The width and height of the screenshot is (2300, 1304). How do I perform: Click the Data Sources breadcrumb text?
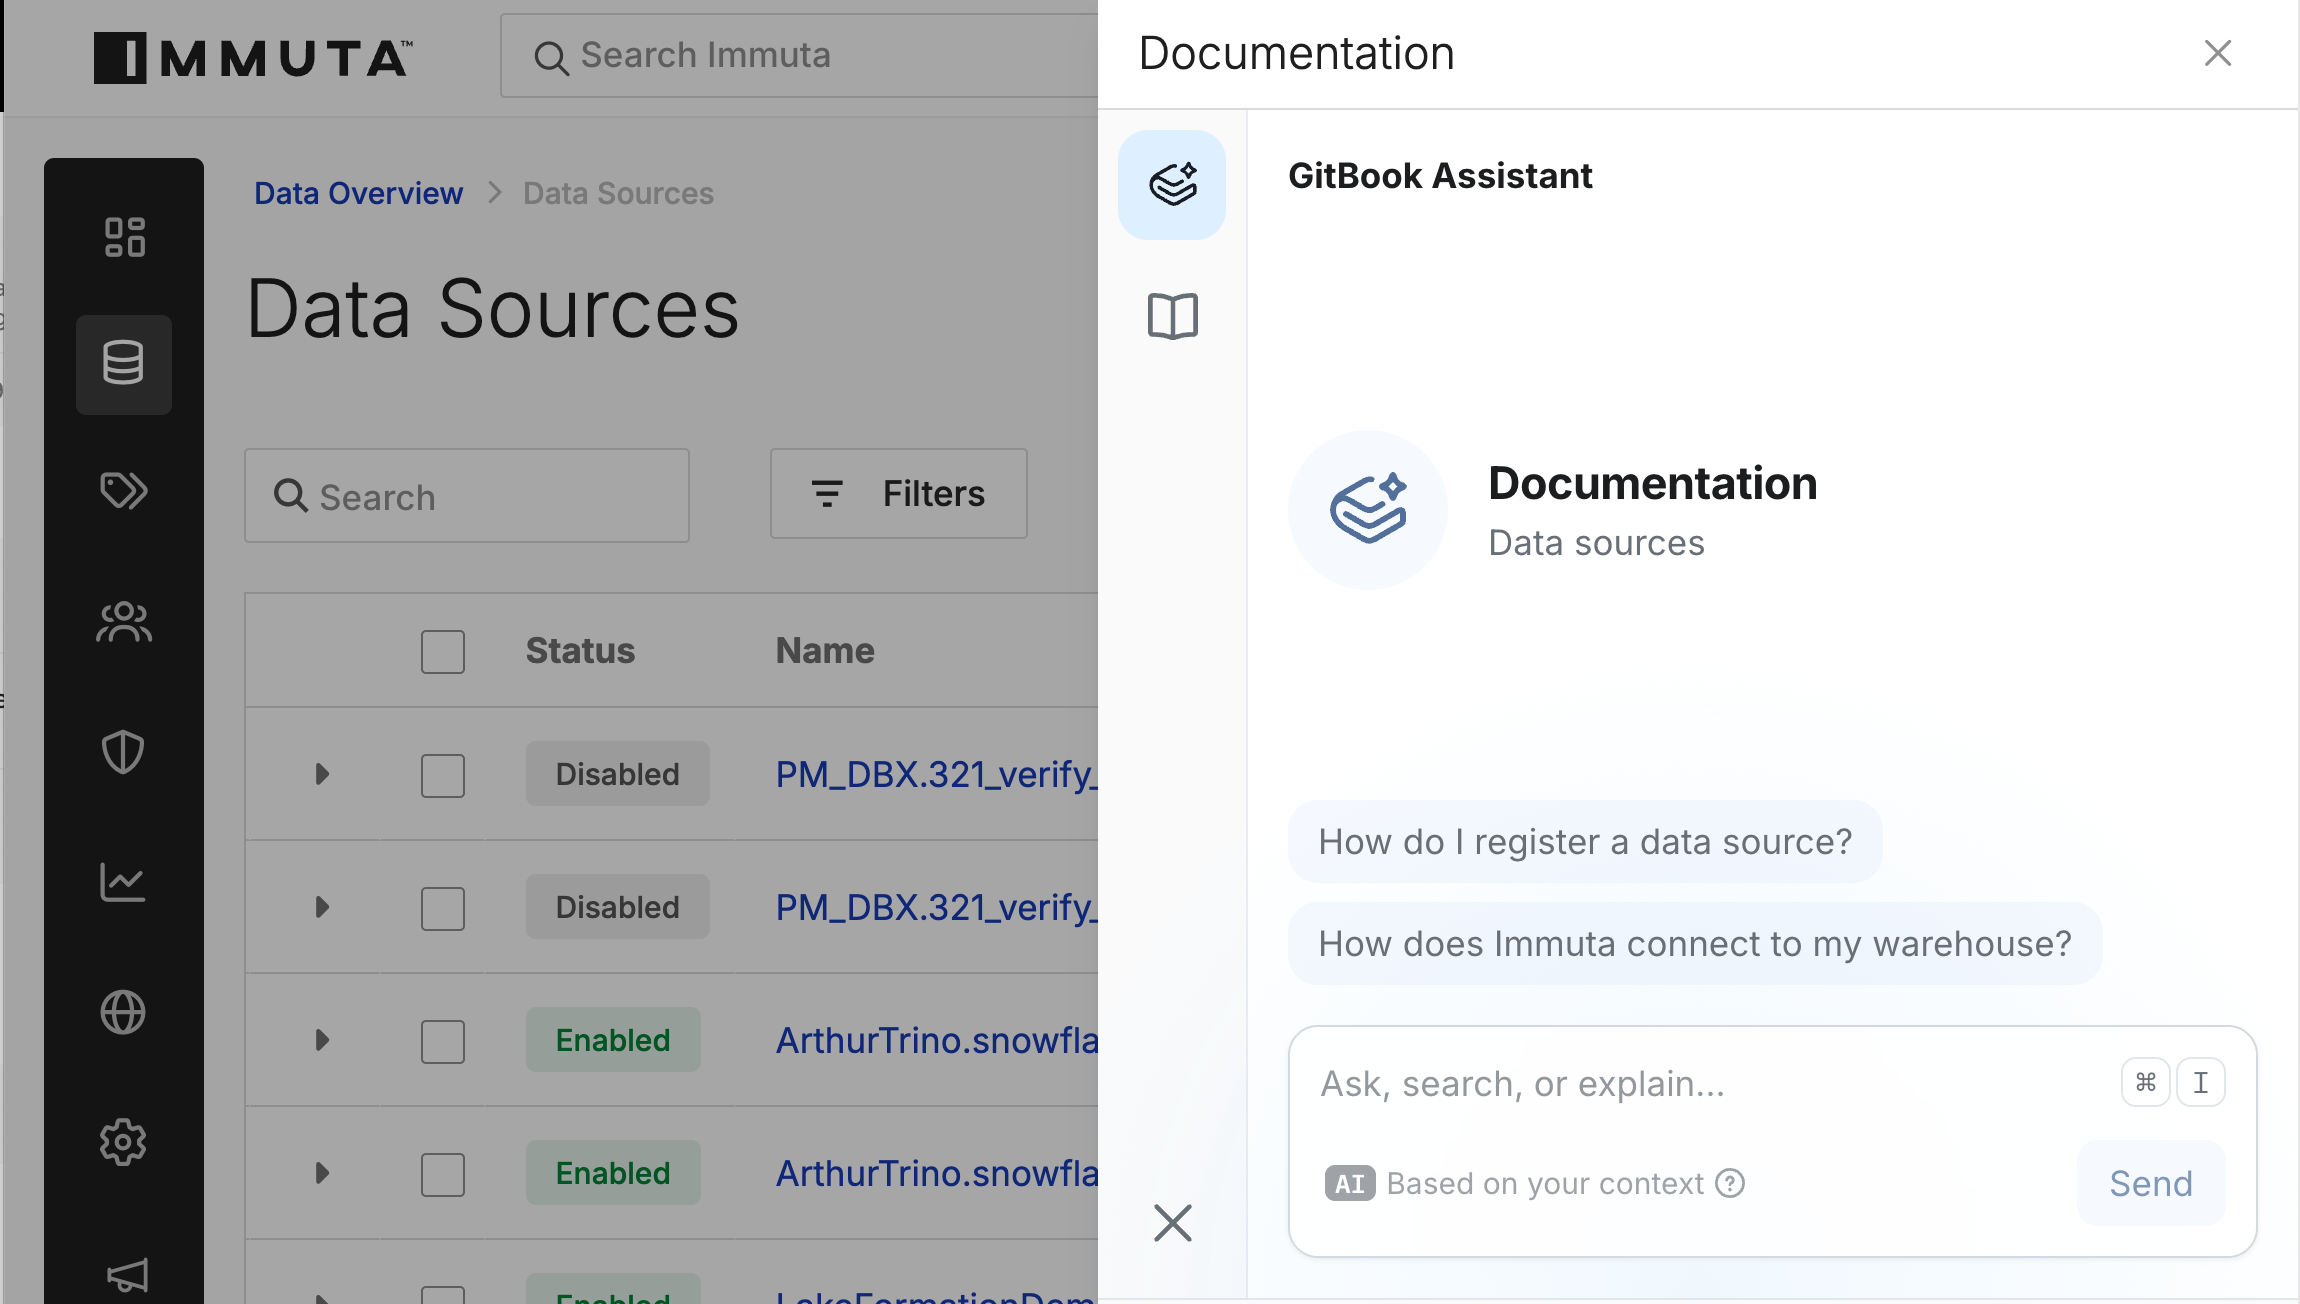pyautogui.click(x=618, y=193)
